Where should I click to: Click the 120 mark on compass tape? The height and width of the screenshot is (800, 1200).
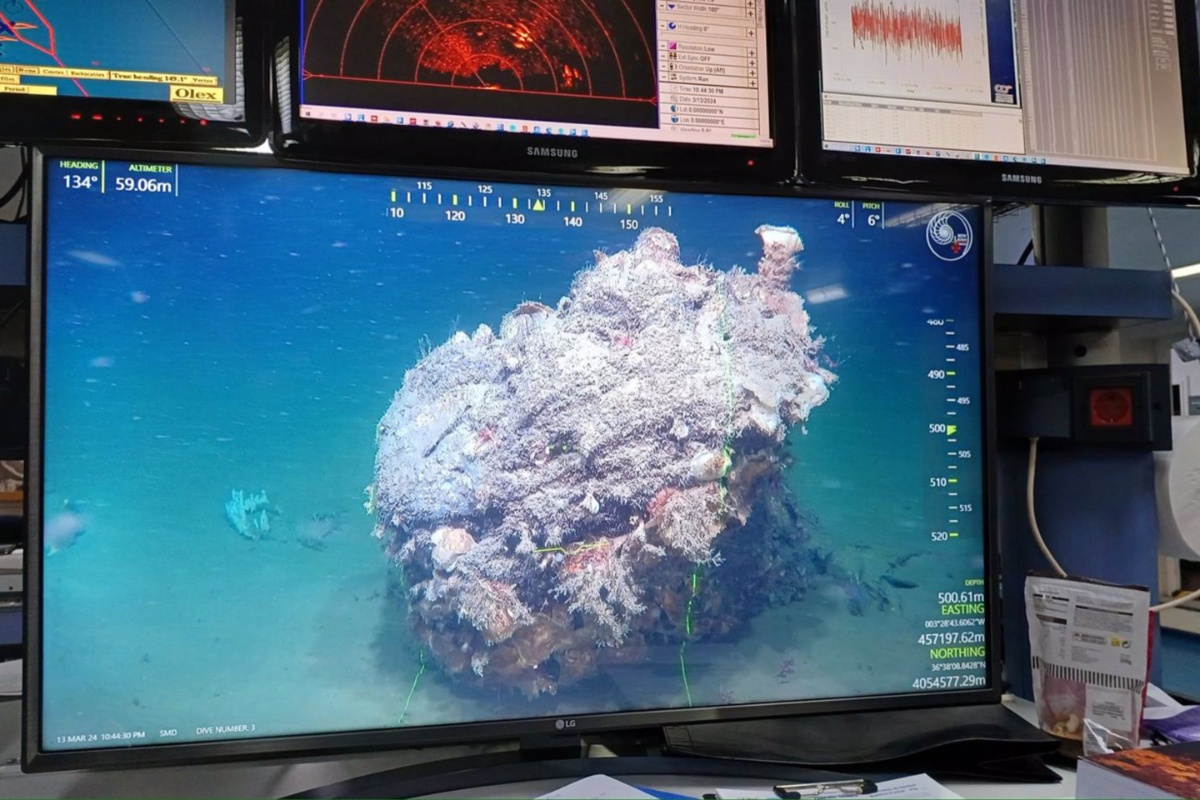455,216
